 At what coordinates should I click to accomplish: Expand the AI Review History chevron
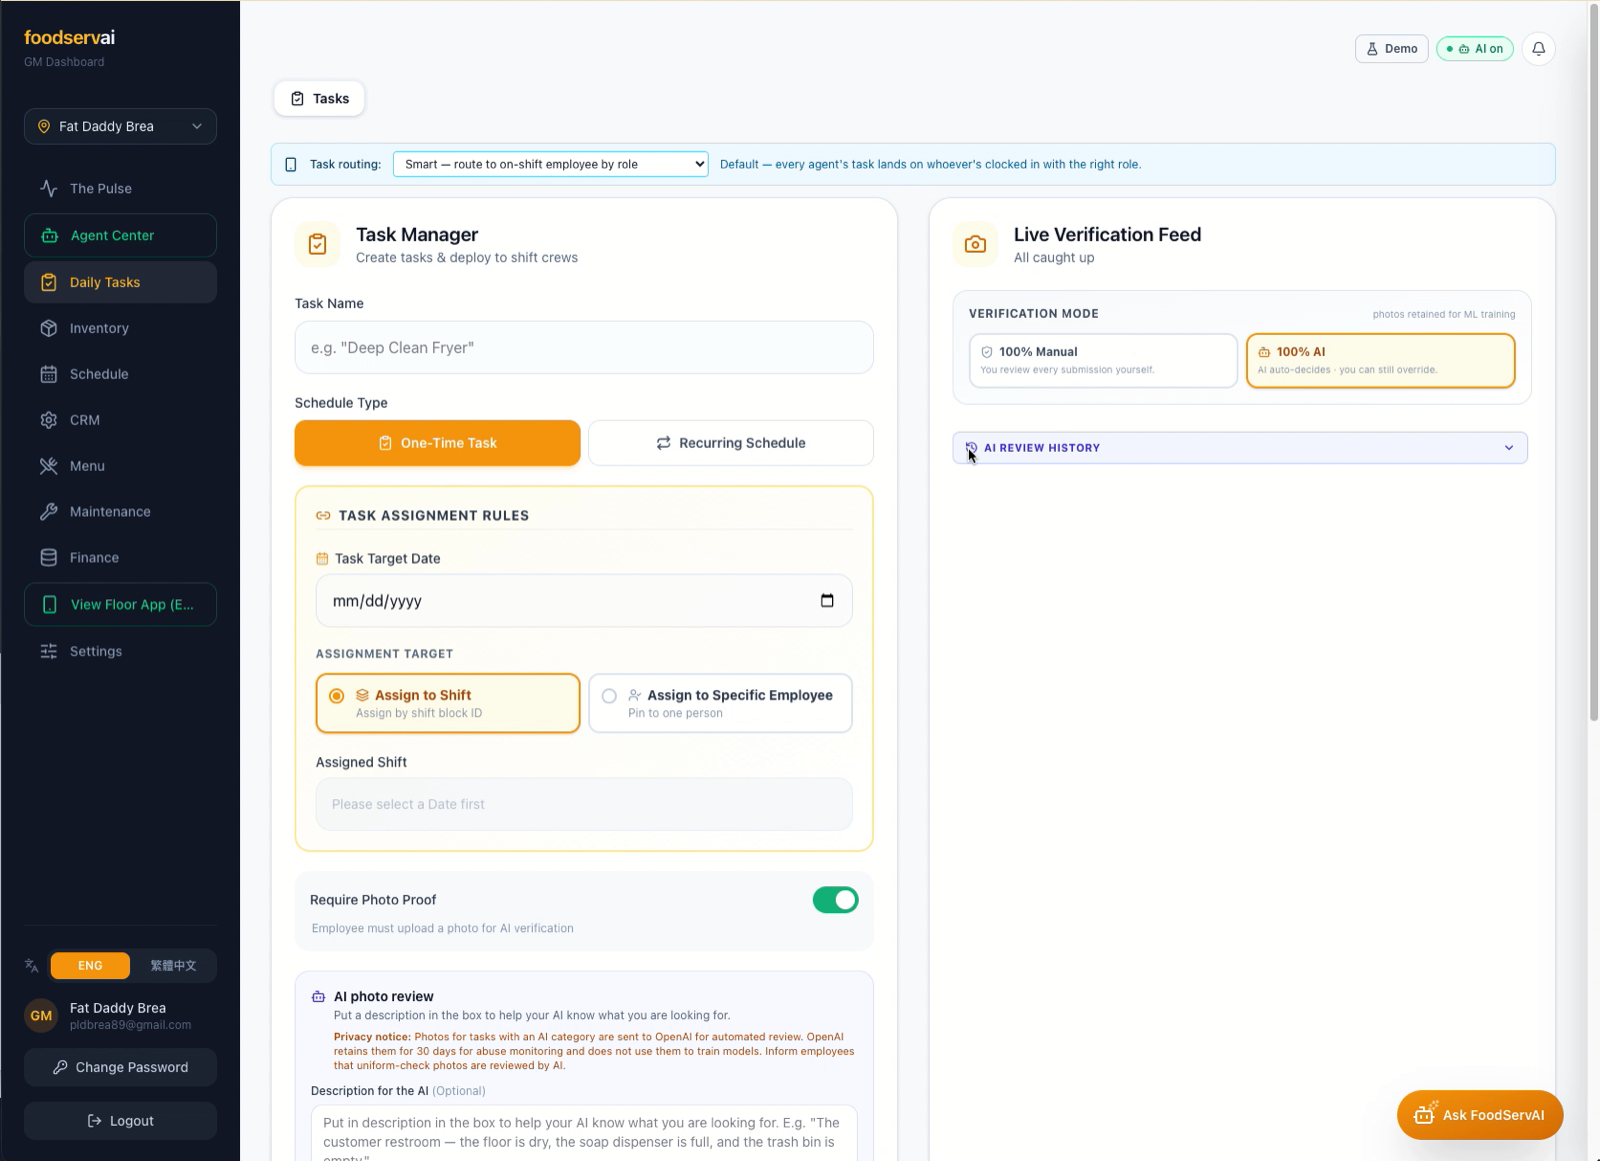coord(1509,448)
